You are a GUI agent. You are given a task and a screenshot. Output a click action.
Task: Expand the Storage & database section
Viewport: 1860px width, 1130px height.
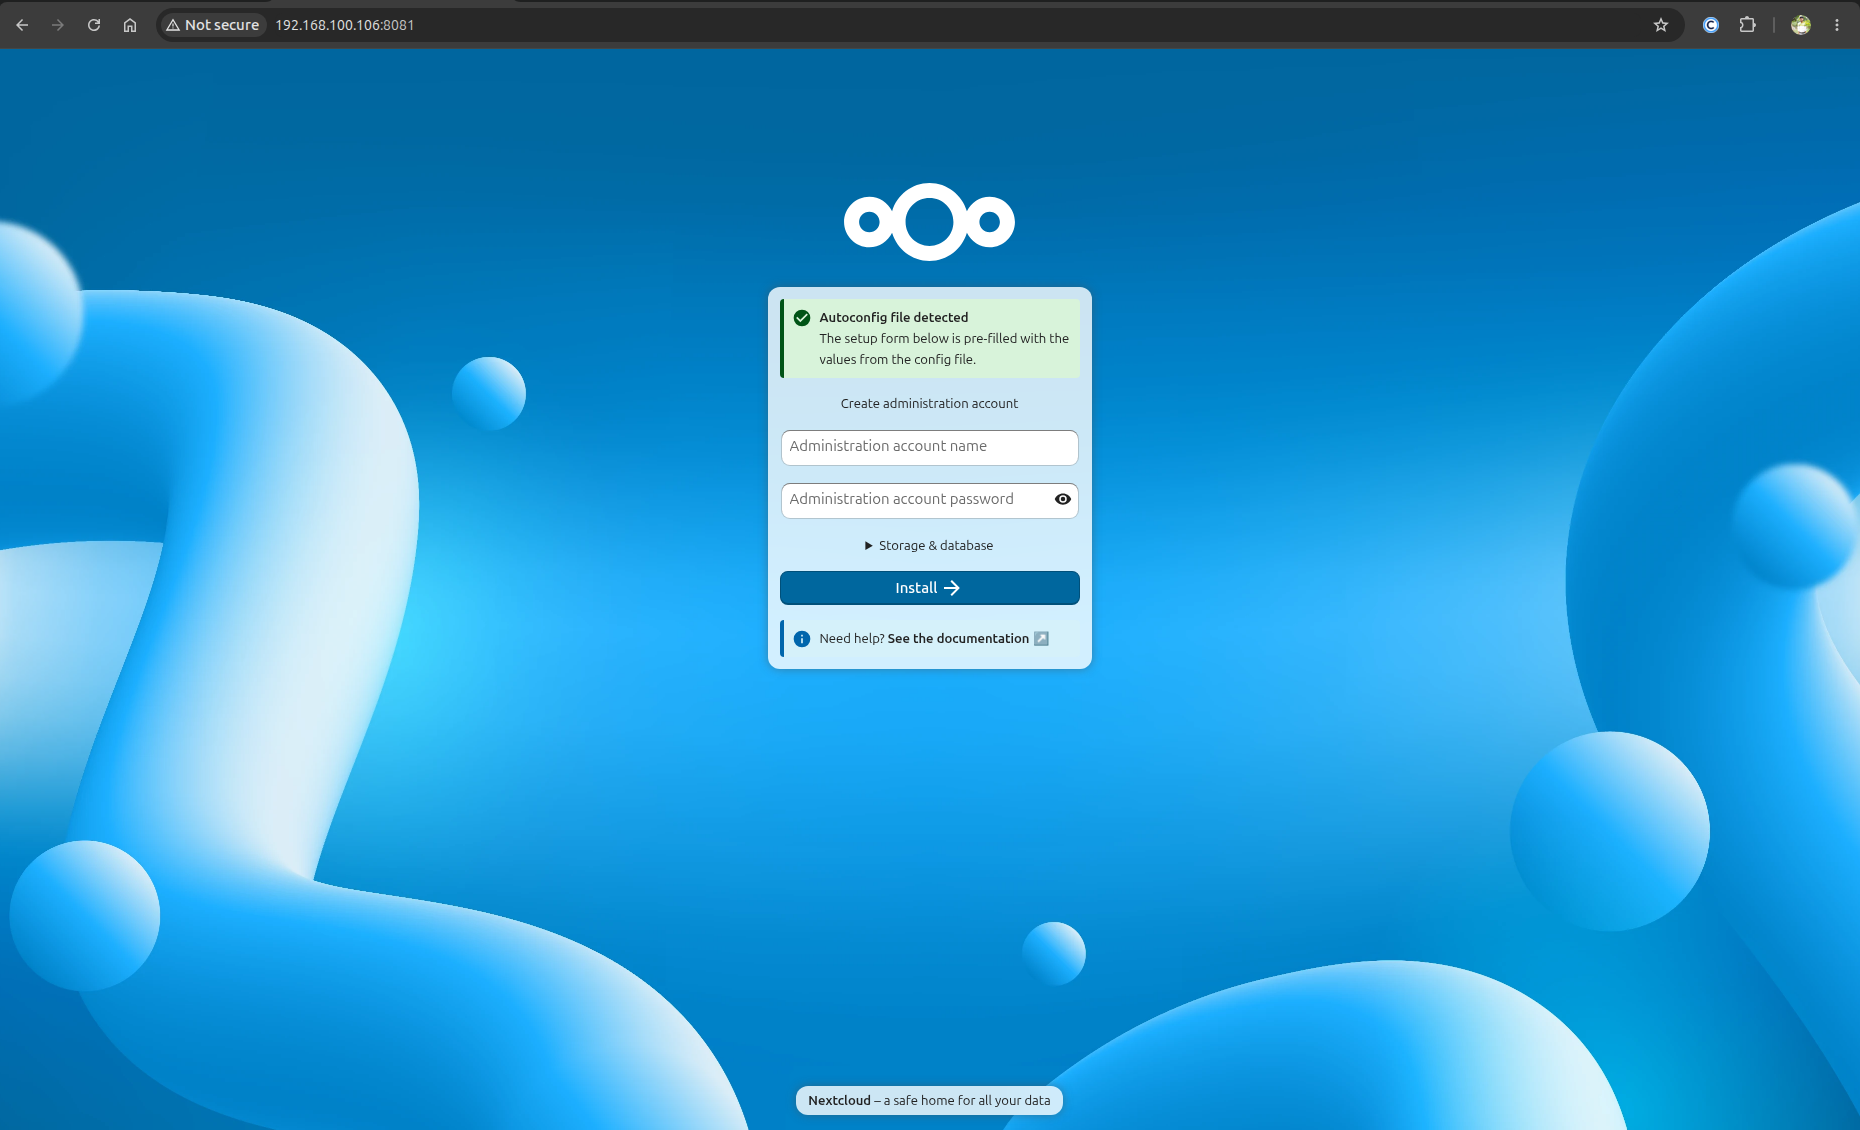click(x=929, y=545)
